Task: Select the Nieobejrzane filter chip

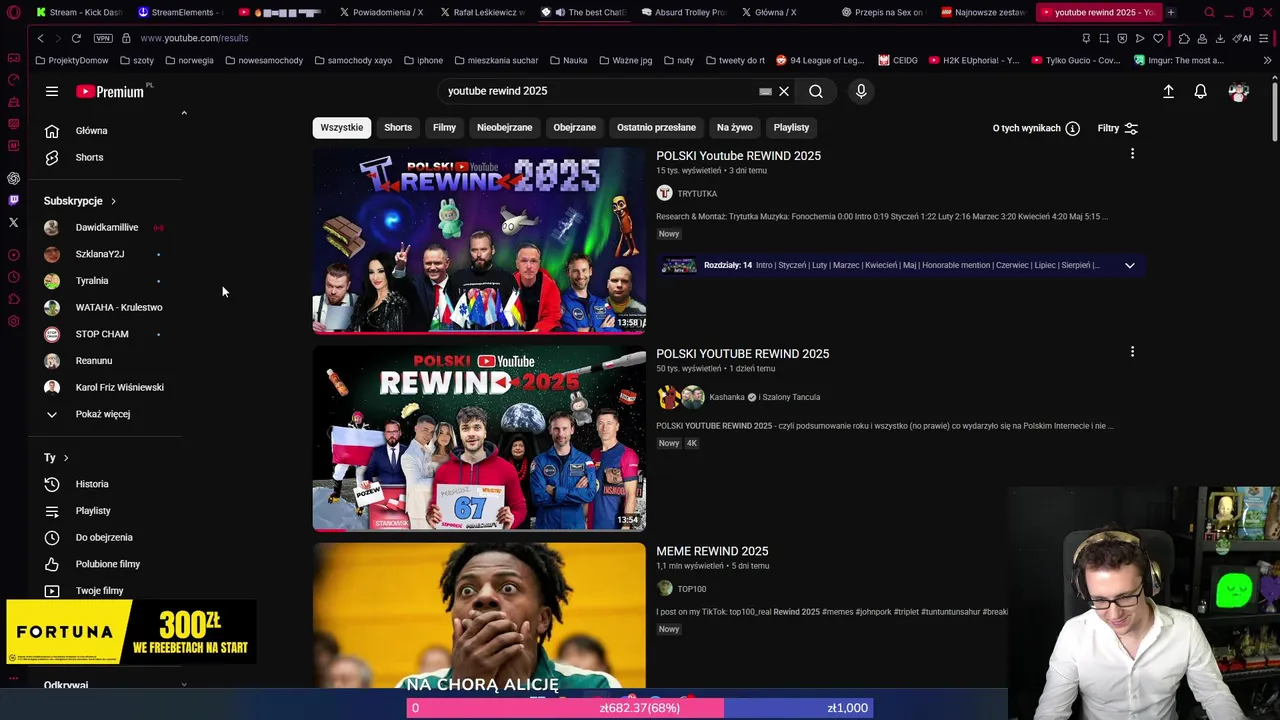Action: 505,128
